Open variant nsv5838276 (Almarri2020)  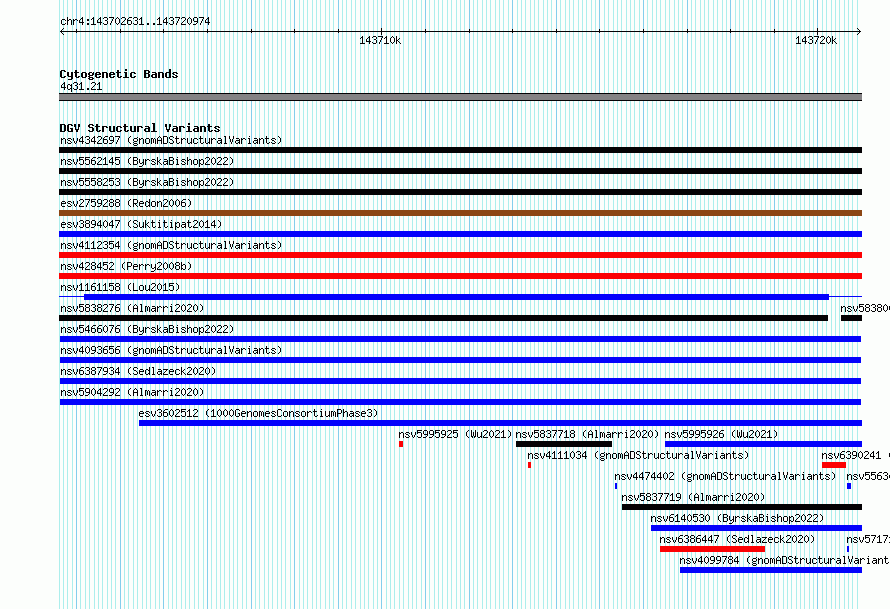(x=444, y=318)
